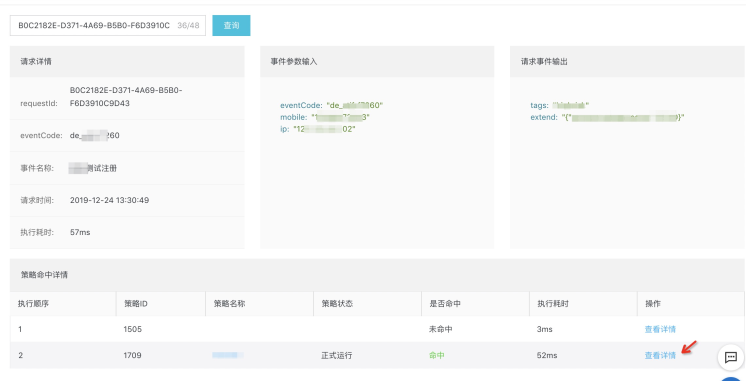This screenshot has height=381, width=746.
Task: Click the 正式运行 strategy status cell
Action: (336, 355)
